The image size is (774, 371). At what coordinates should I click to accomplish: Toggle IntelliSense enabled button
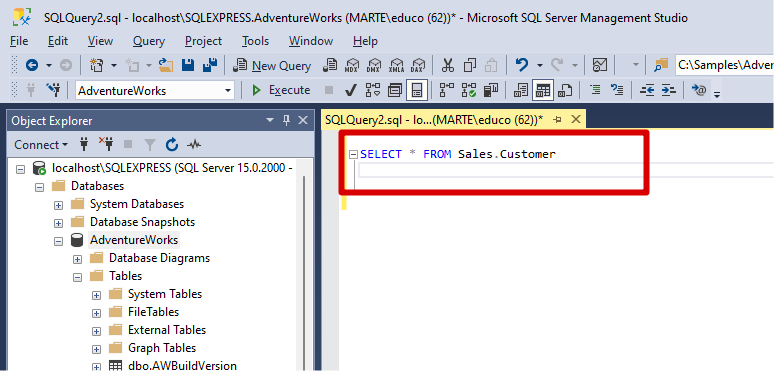click(x=417, y=90)
